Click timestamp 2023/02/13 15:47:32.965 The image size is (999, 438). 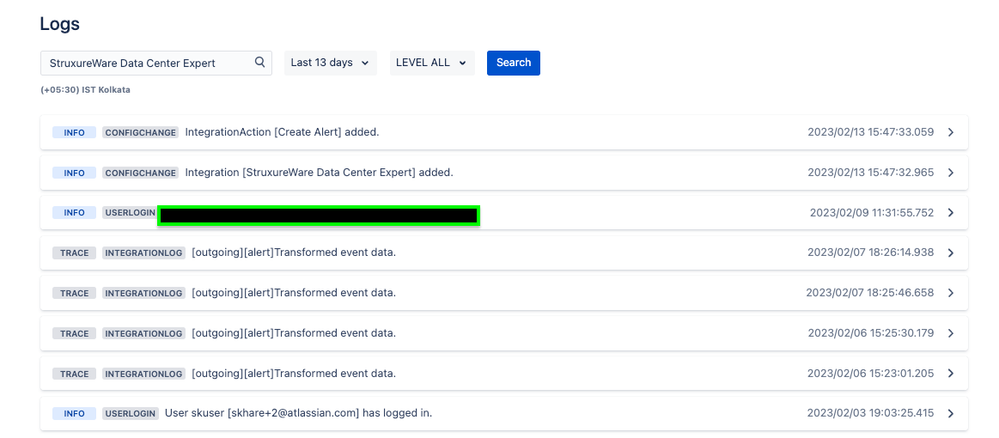(x=871, y=173)
